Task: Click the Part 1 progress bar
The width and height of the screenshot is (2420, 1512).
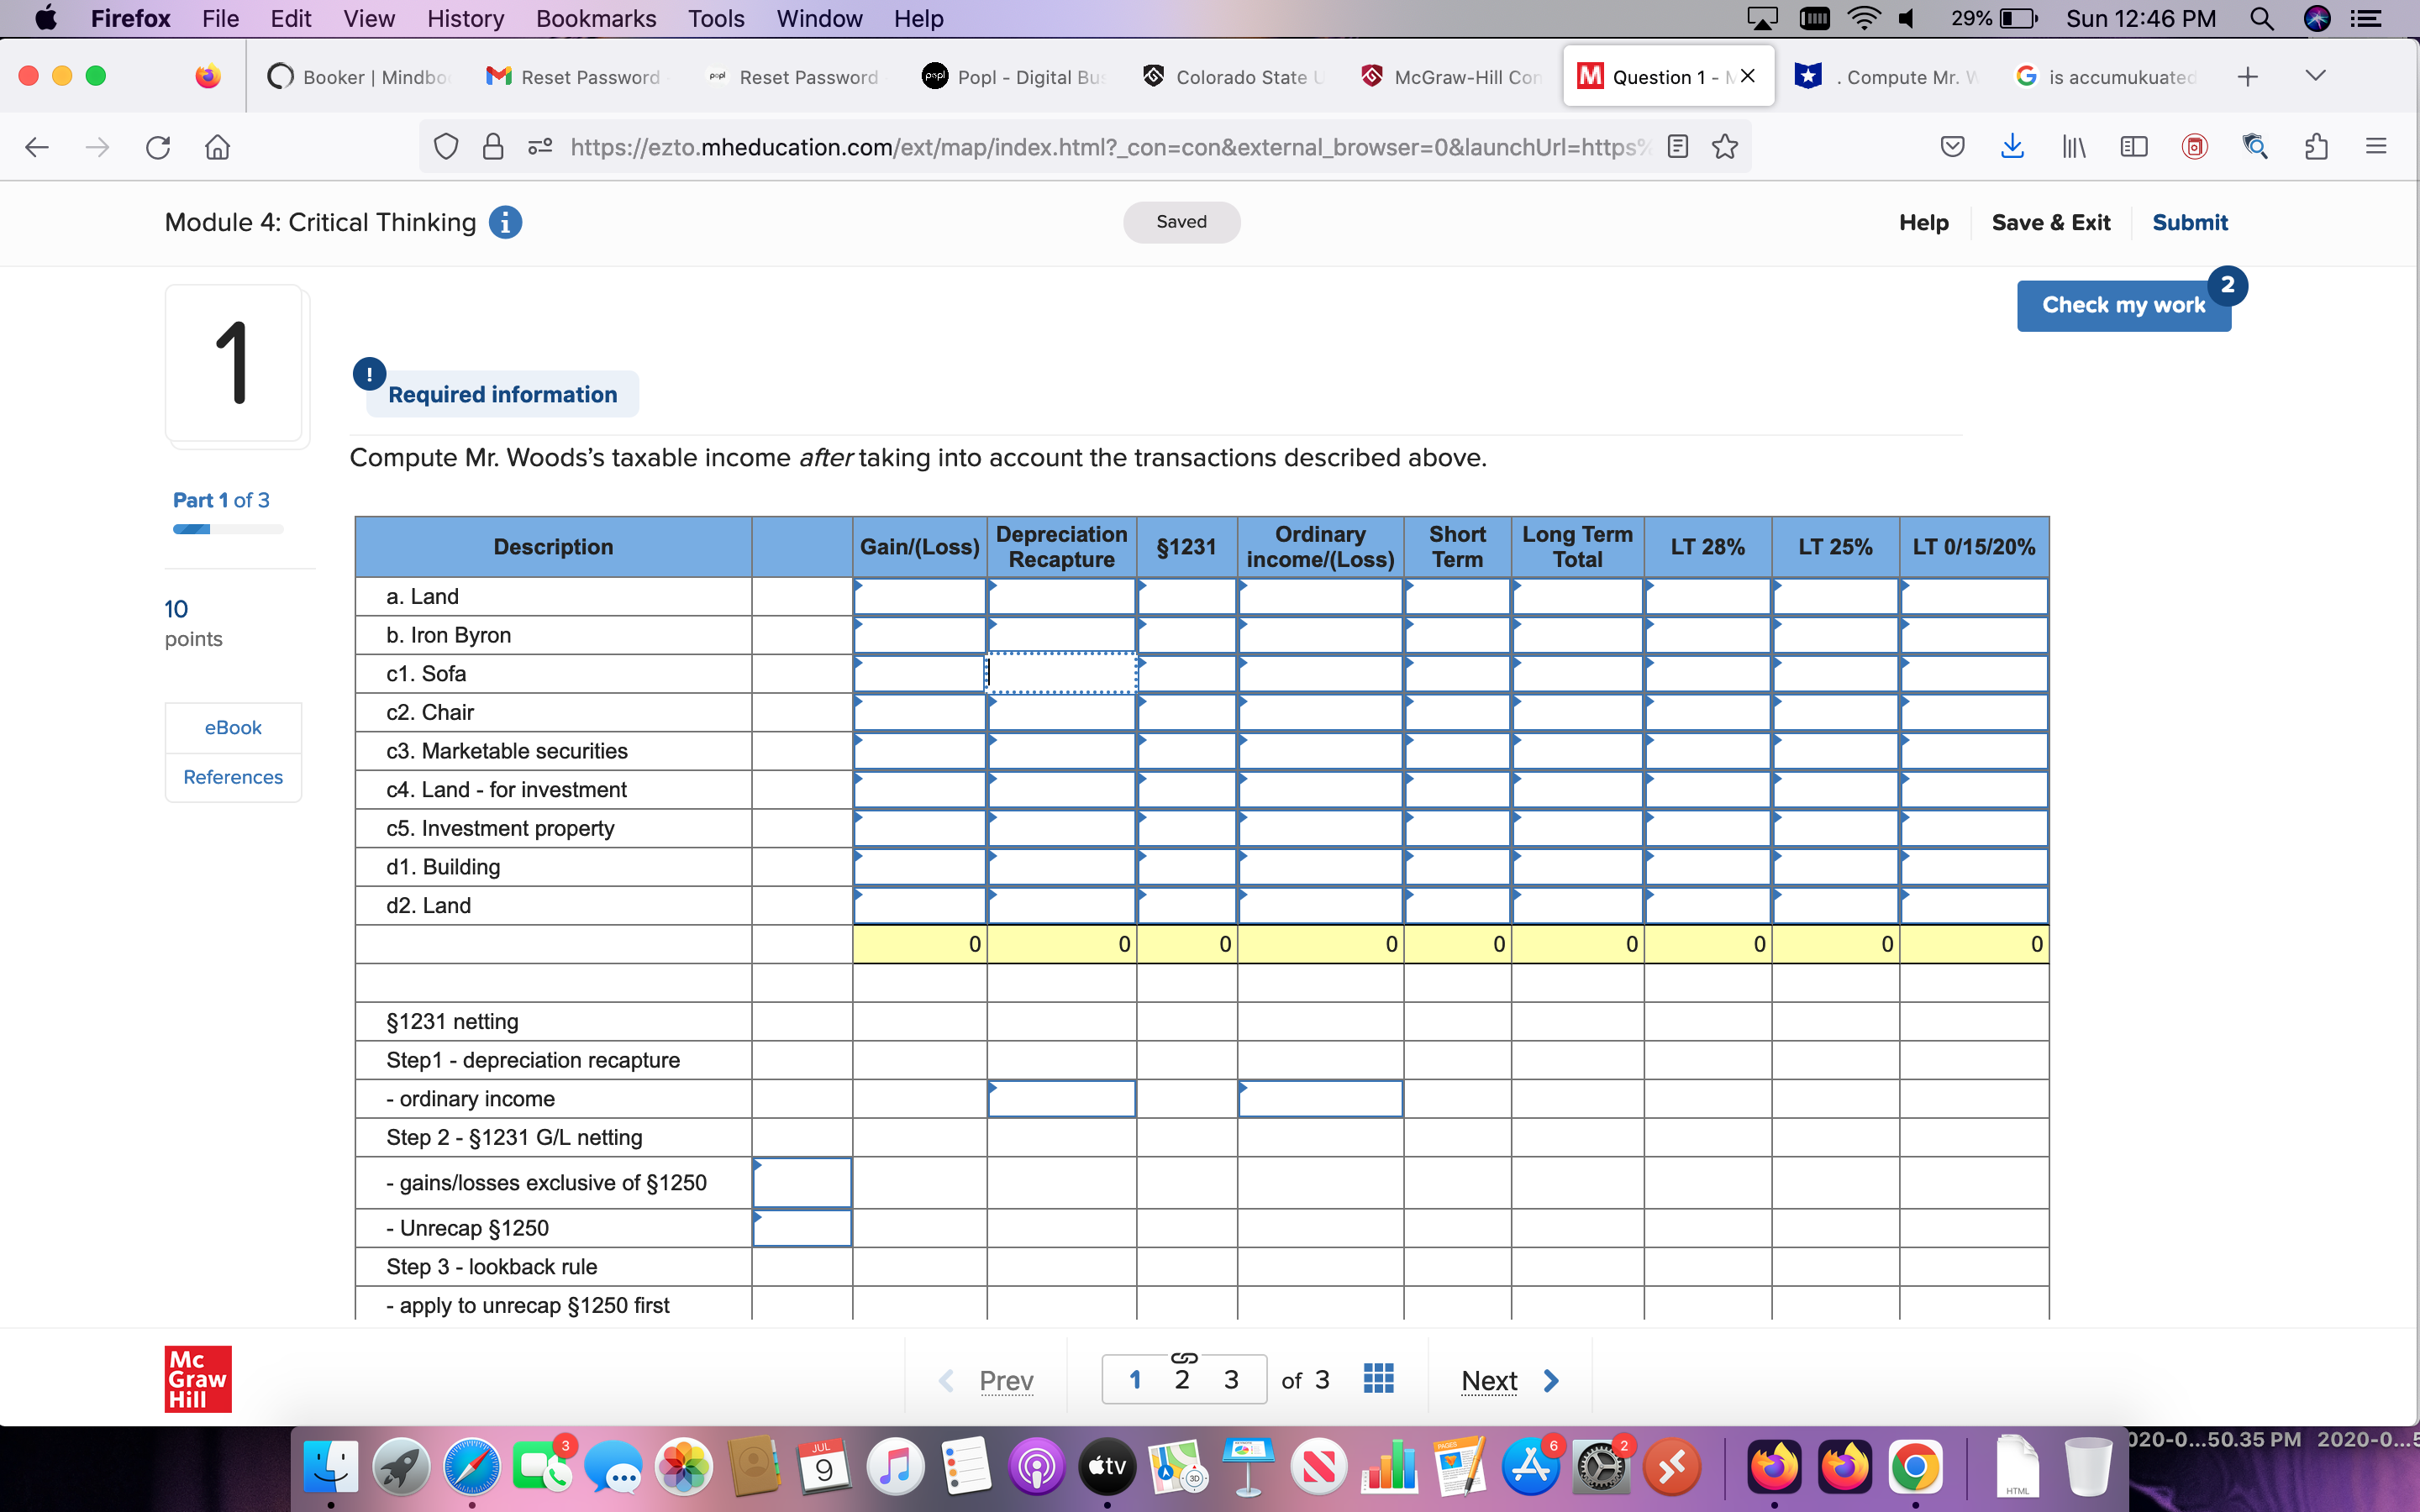Action: pos(228,529)
